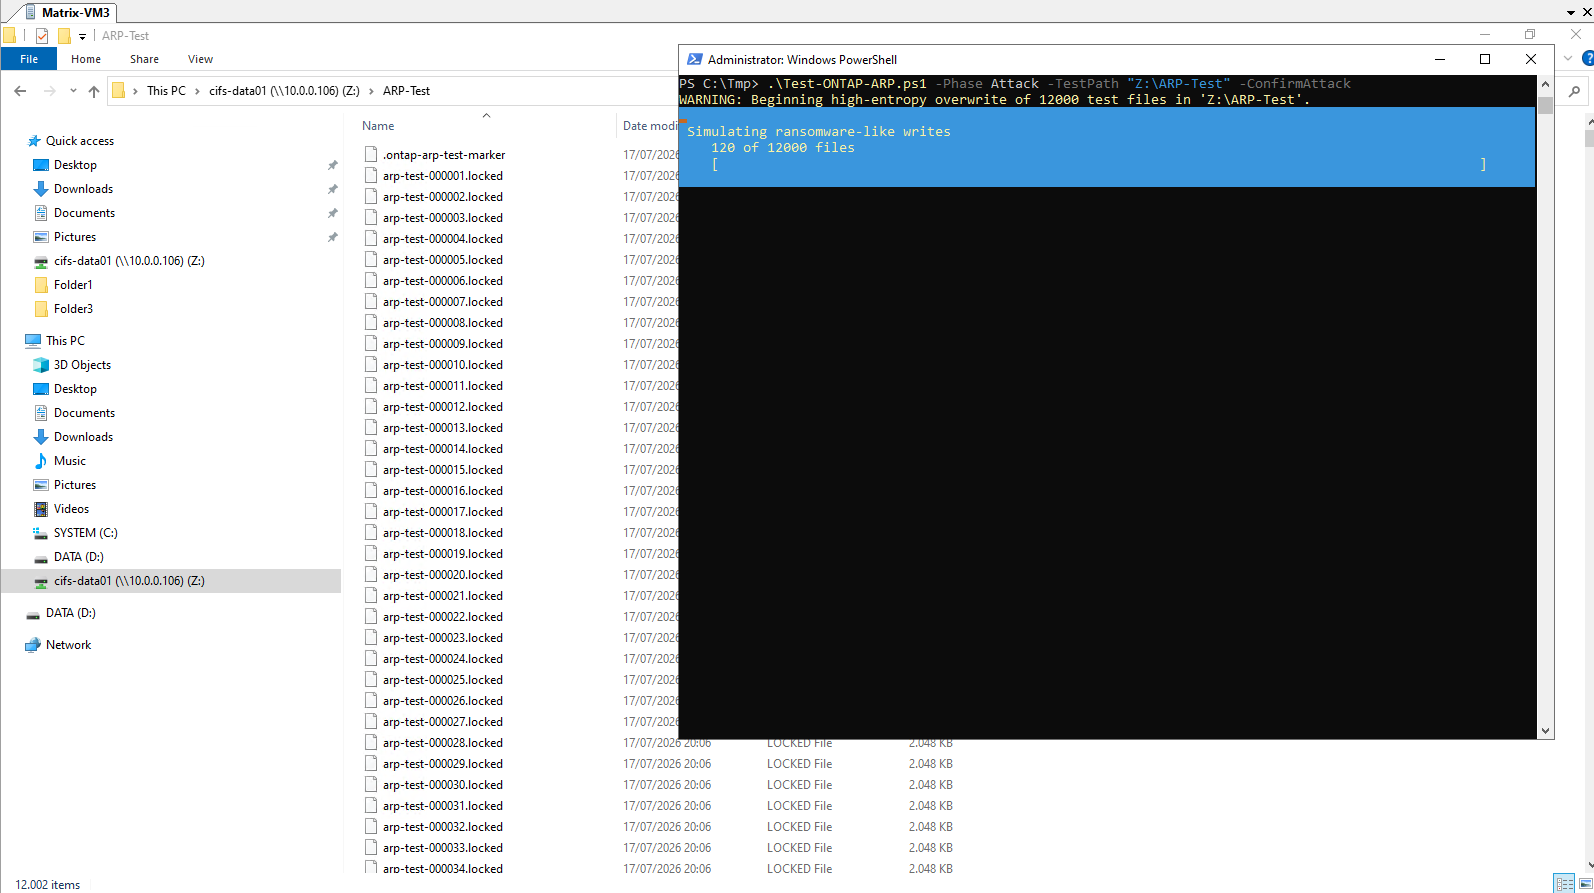Select file arp-test-000025.locked
Viewport: 1594px width, 893px height.
pos(442,680)
